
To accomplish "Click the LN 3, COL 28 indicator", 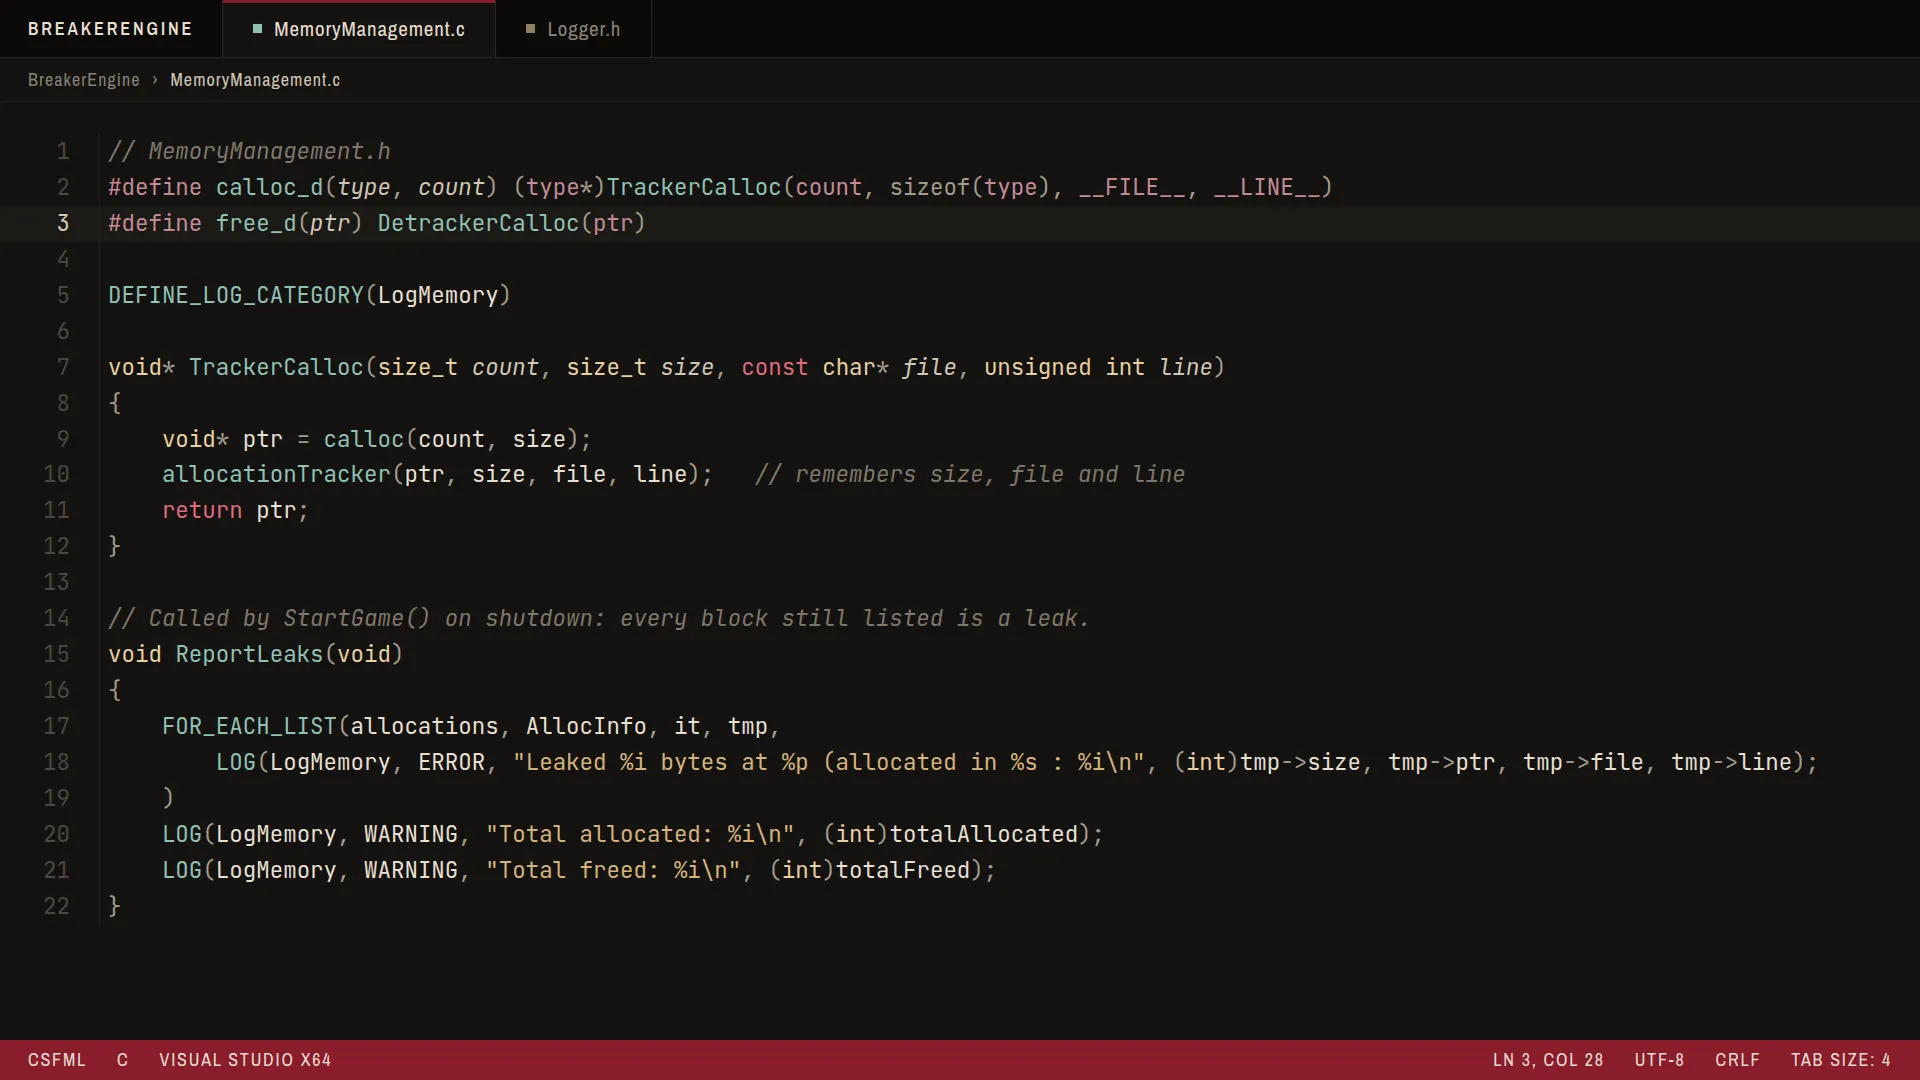I will (x=1548, y=1060).
